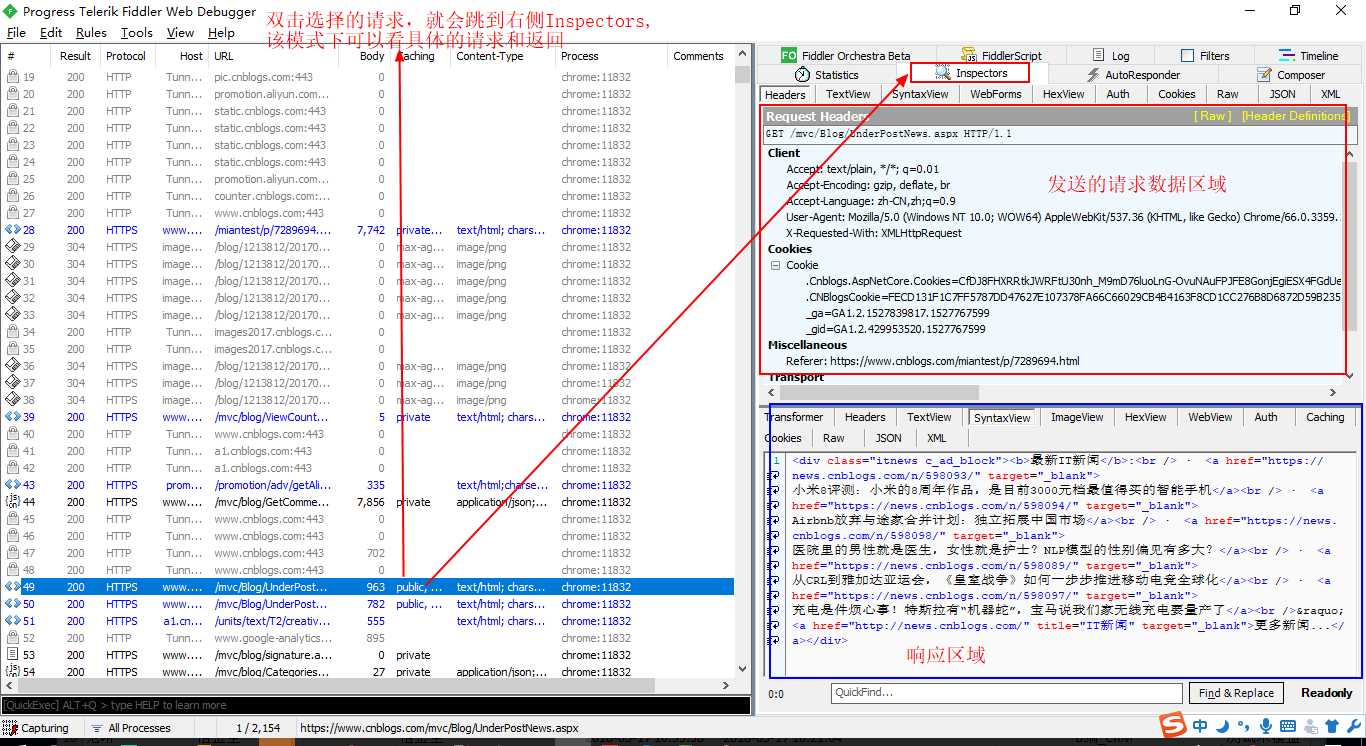Click the request headers scroll right arrow
Viewport: 1366px width, 746px height.
point(1332,393)
